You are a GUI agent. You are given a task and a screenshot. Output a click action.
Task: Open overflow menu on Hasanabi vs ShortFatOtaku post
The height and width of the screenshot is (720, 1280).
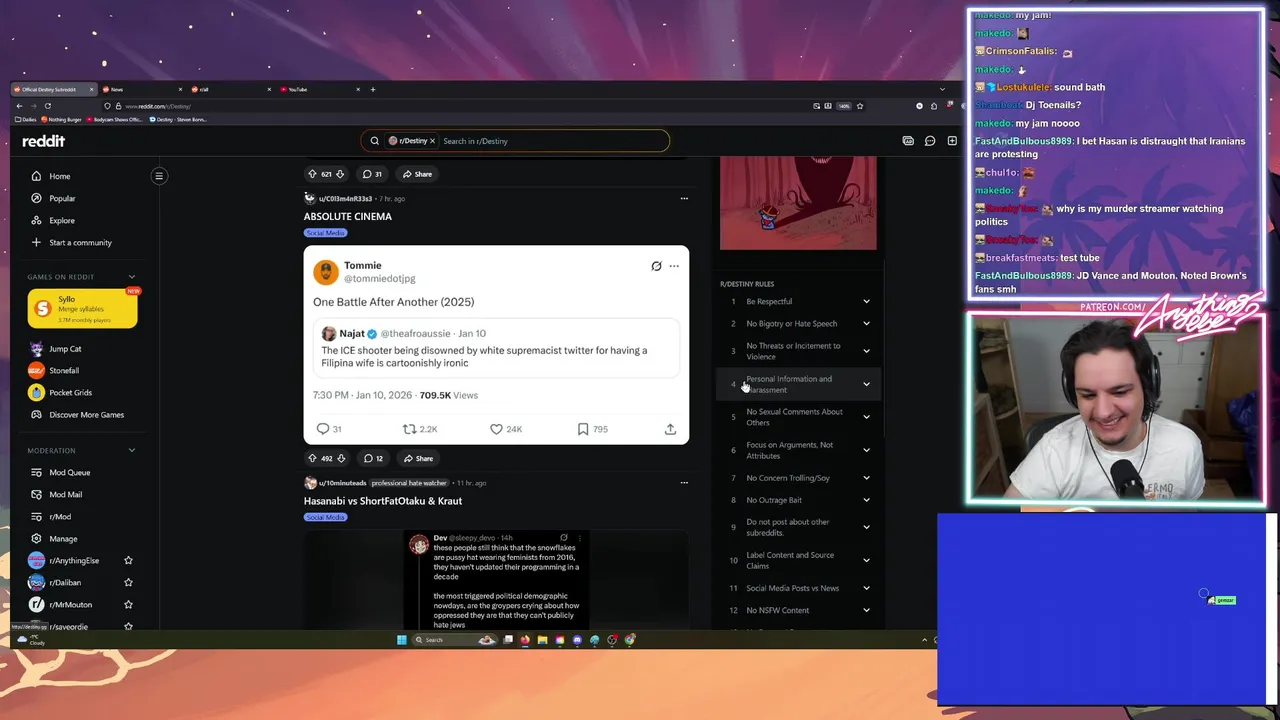coord(684,483)
